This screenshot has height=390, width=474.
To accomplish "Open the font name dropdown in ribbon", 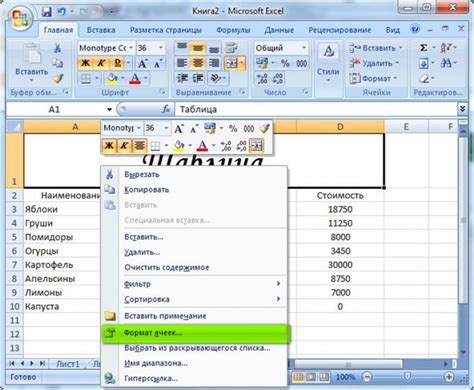I will [x=131, y=48].
